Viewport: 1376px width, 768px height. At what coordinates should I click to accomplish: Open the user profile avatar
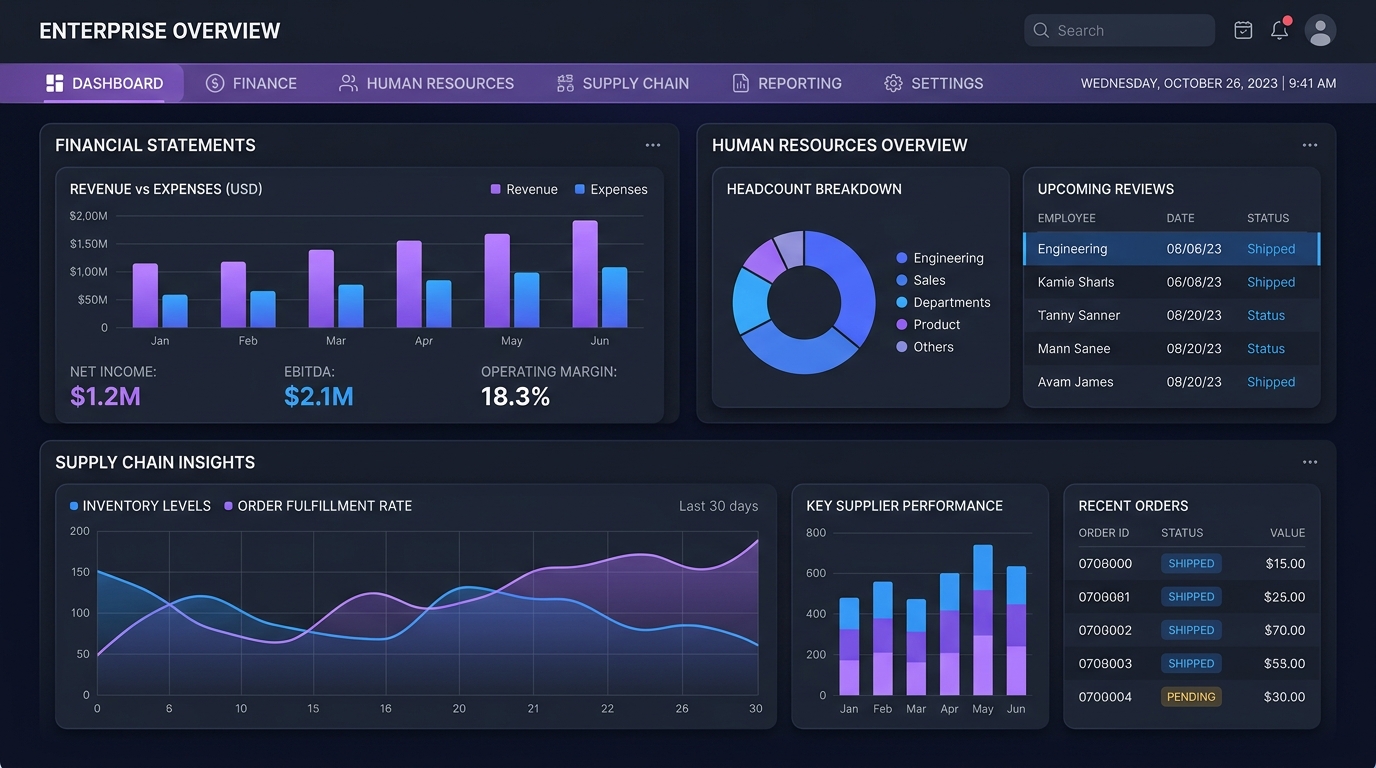pos(1320,30)
